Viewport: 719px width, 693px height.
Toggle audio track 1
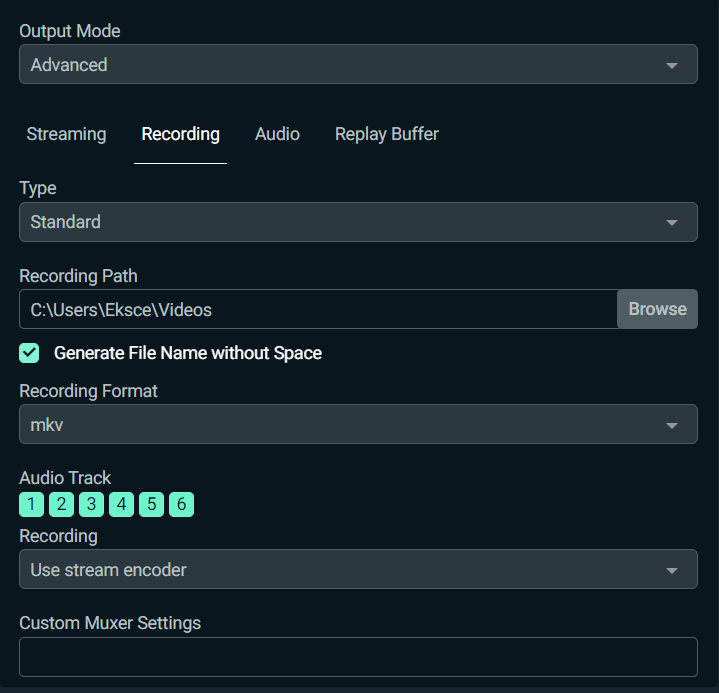pyautogui.click(x=31, y=505)
